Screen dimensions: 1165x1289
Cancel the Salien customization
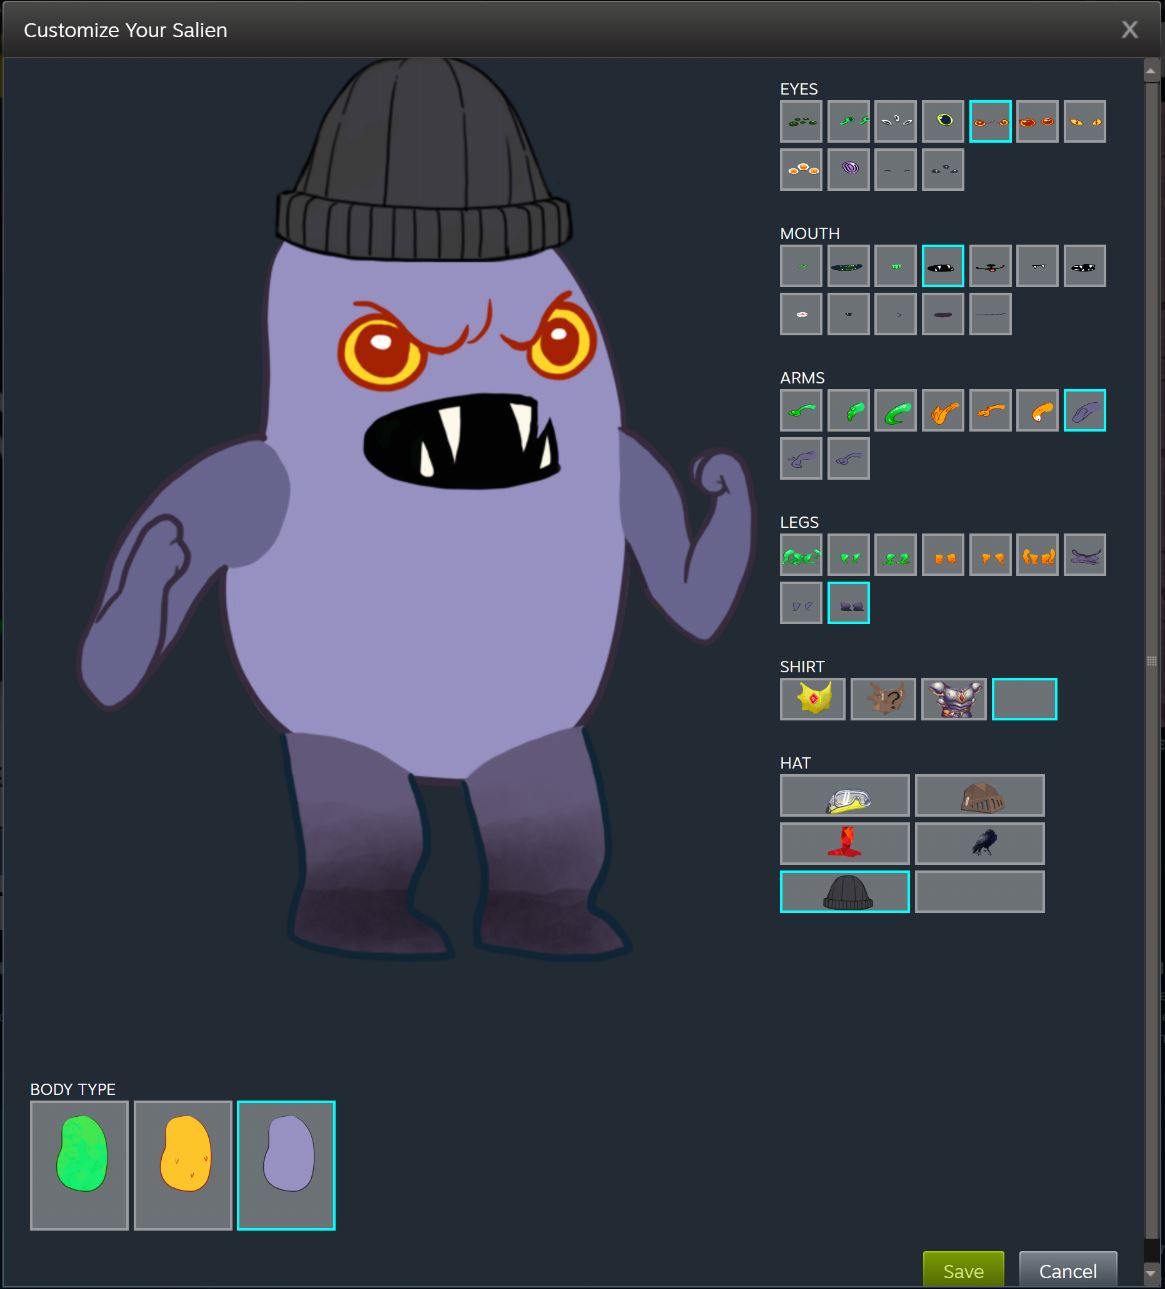[1068, 1270]
